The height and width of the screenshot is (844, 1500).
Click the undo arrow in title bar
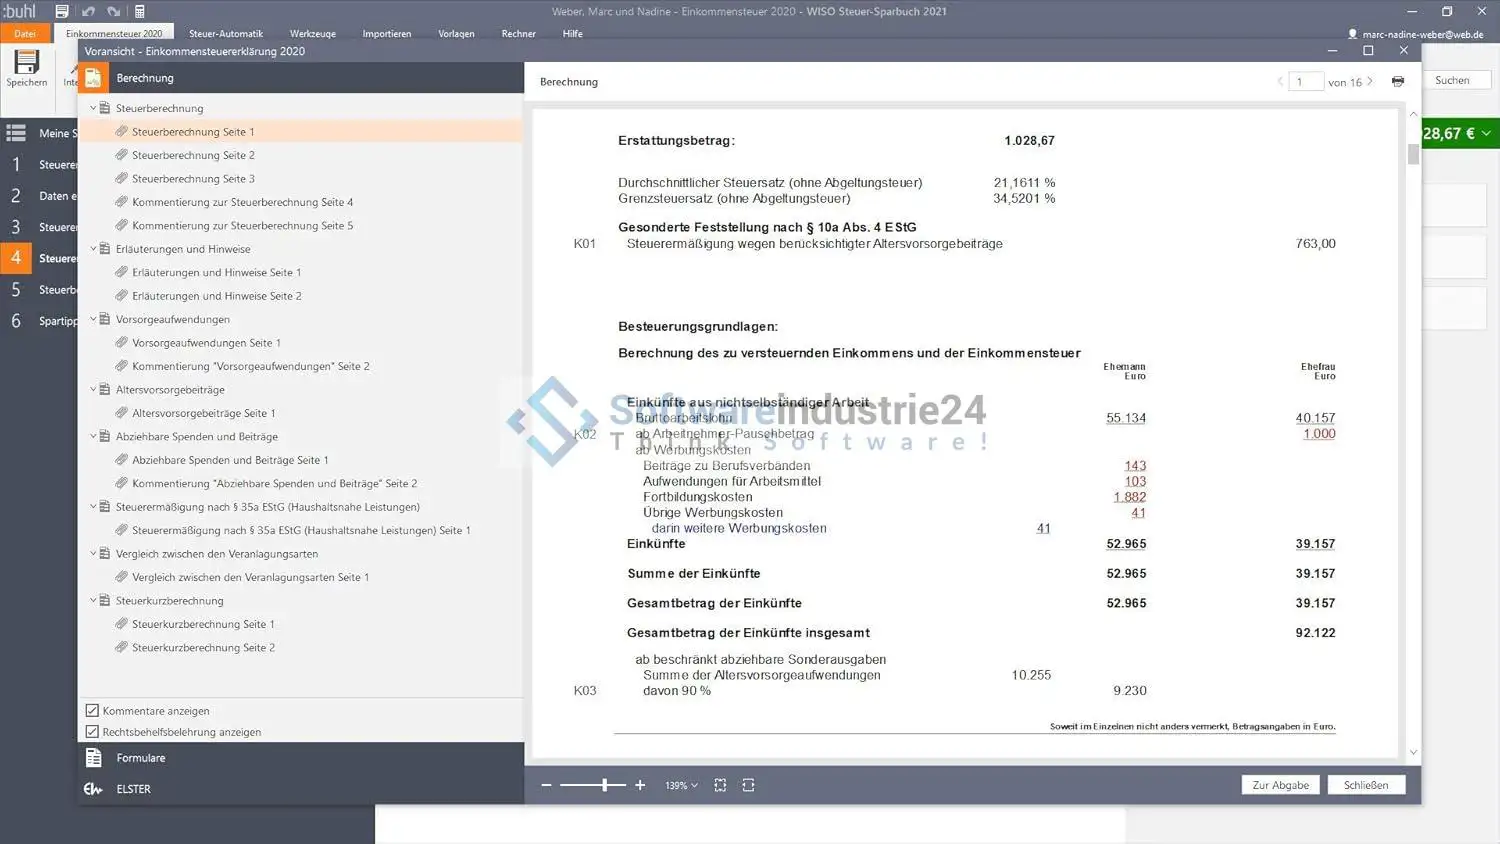[x=88, y=11]
